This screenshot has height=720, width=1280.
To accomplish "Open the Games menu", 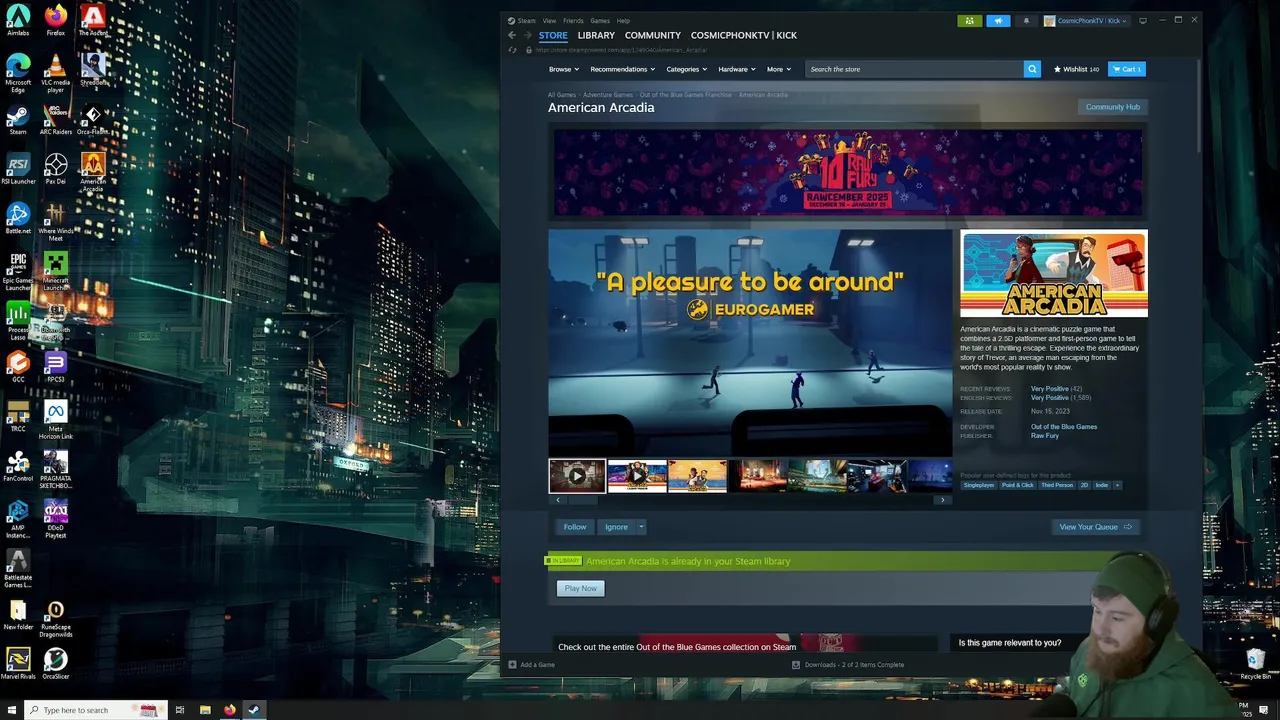I will tap(600, 20).
